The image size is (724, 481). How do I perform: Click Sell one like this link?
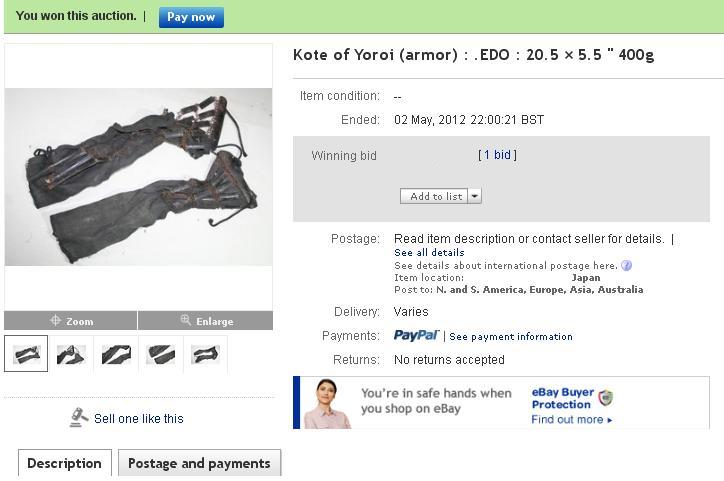[139, 418]
